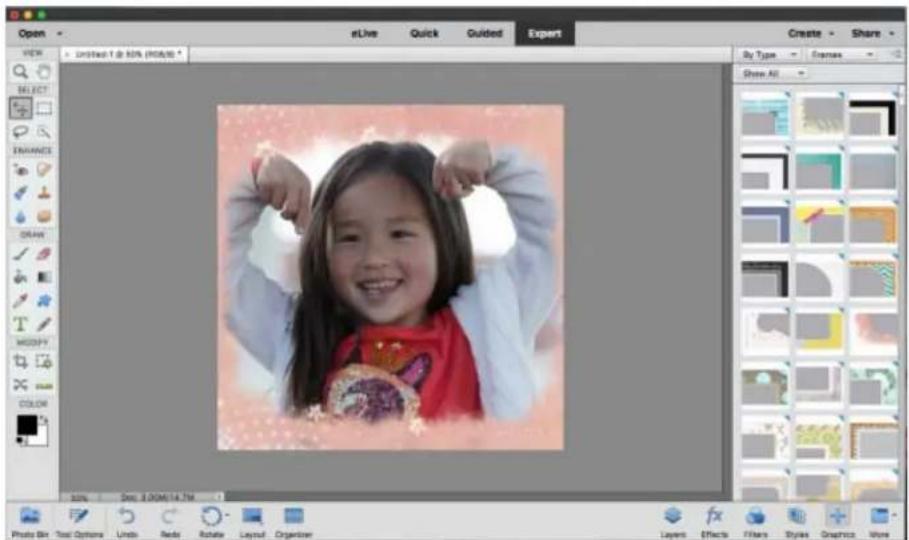Set the black foreground color swatch
The image size is (909, 540).
pyautogui.click(x=26, y=425)
